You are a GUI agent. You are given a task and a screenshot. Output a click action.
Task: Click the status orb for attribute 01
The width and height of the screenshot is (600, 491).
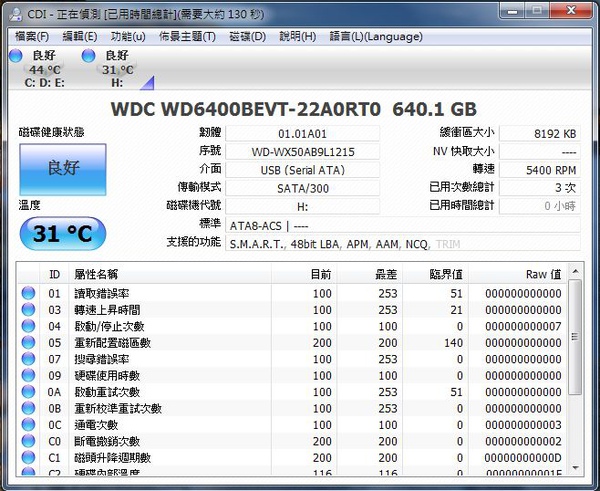[x=28, y=294]
